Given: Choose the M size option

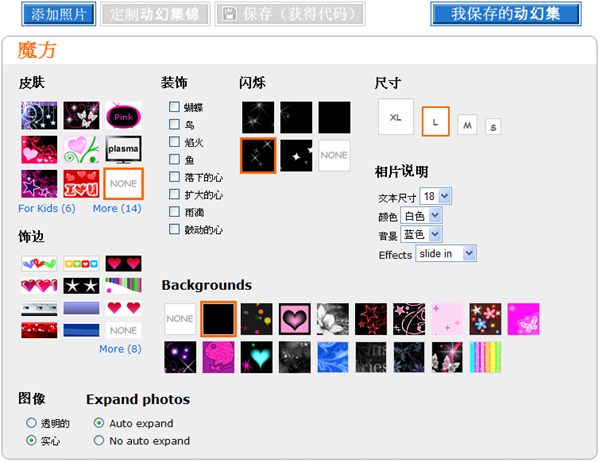Looking at the screenshot, I should [468, 125].
